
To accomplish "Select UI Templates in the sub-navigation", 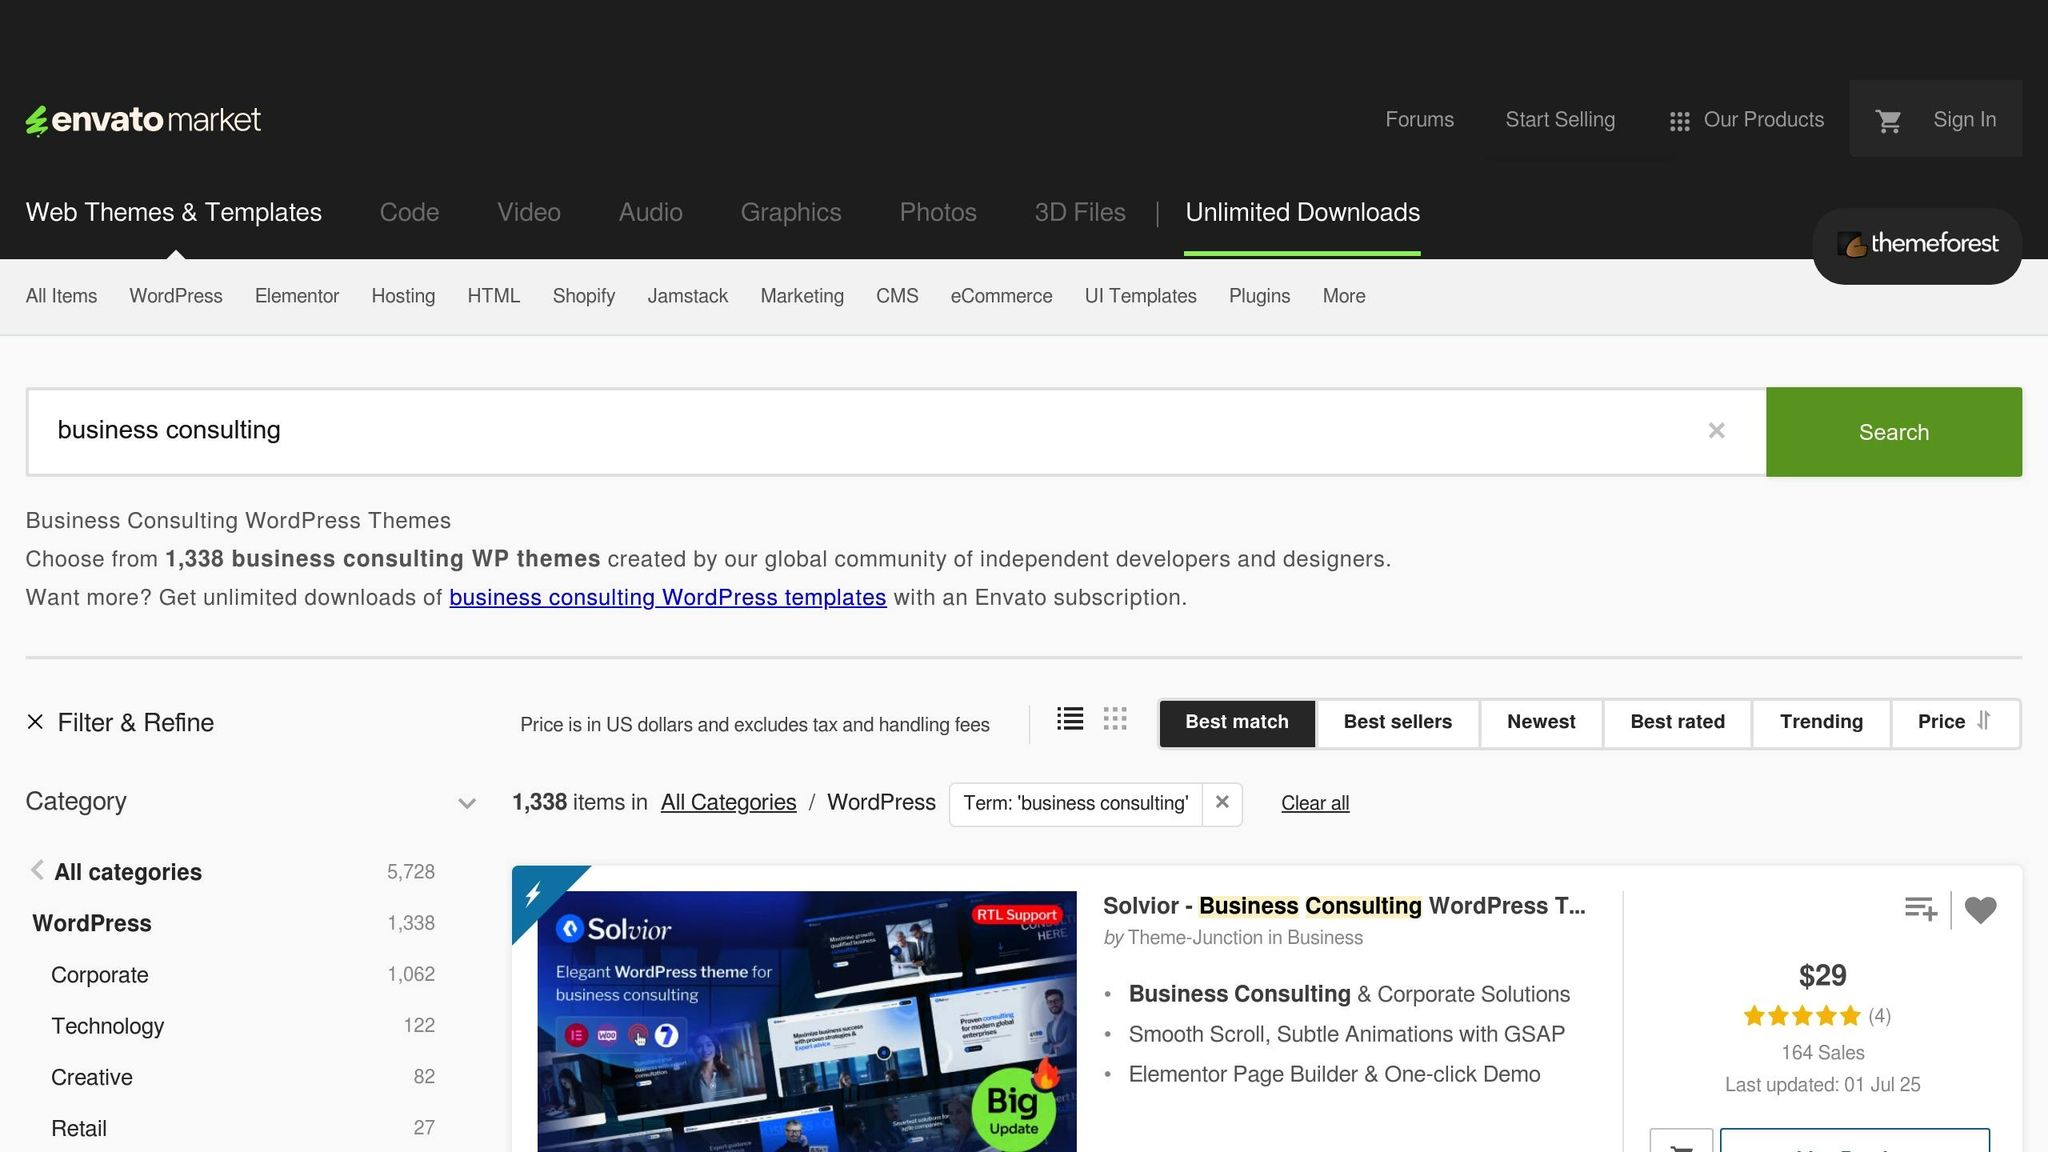I will [x=1140, y=296].
